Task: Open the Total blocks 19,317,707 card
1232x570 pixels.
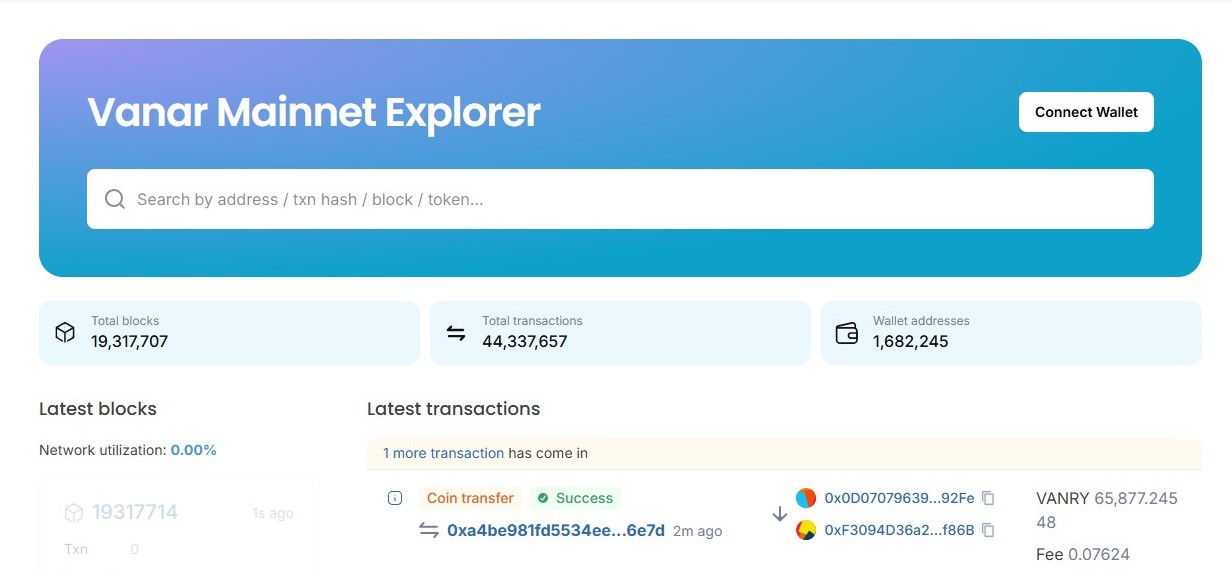Action: click(x=229, y=333)
